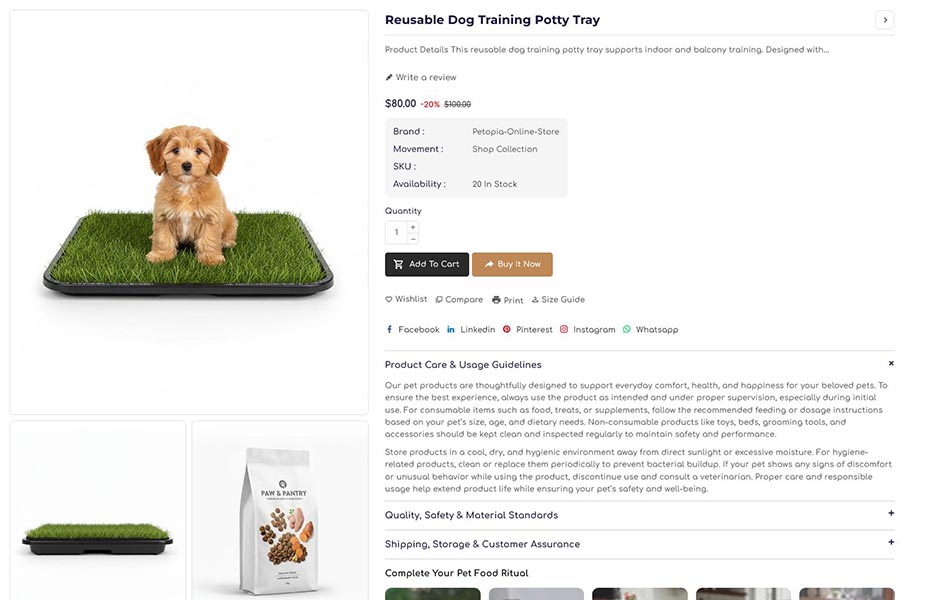Screen dimensions: 930x600
Task: Add the potty tray to cart
Action: tap(427, 264)
